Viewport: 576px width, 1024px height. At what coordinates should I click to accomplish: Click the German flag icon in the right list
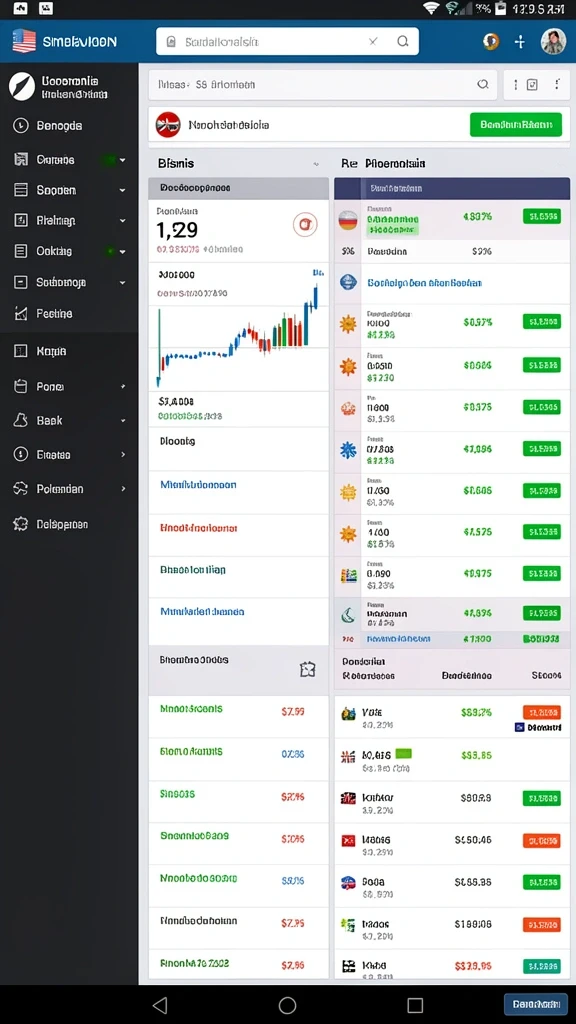[347, 221]
